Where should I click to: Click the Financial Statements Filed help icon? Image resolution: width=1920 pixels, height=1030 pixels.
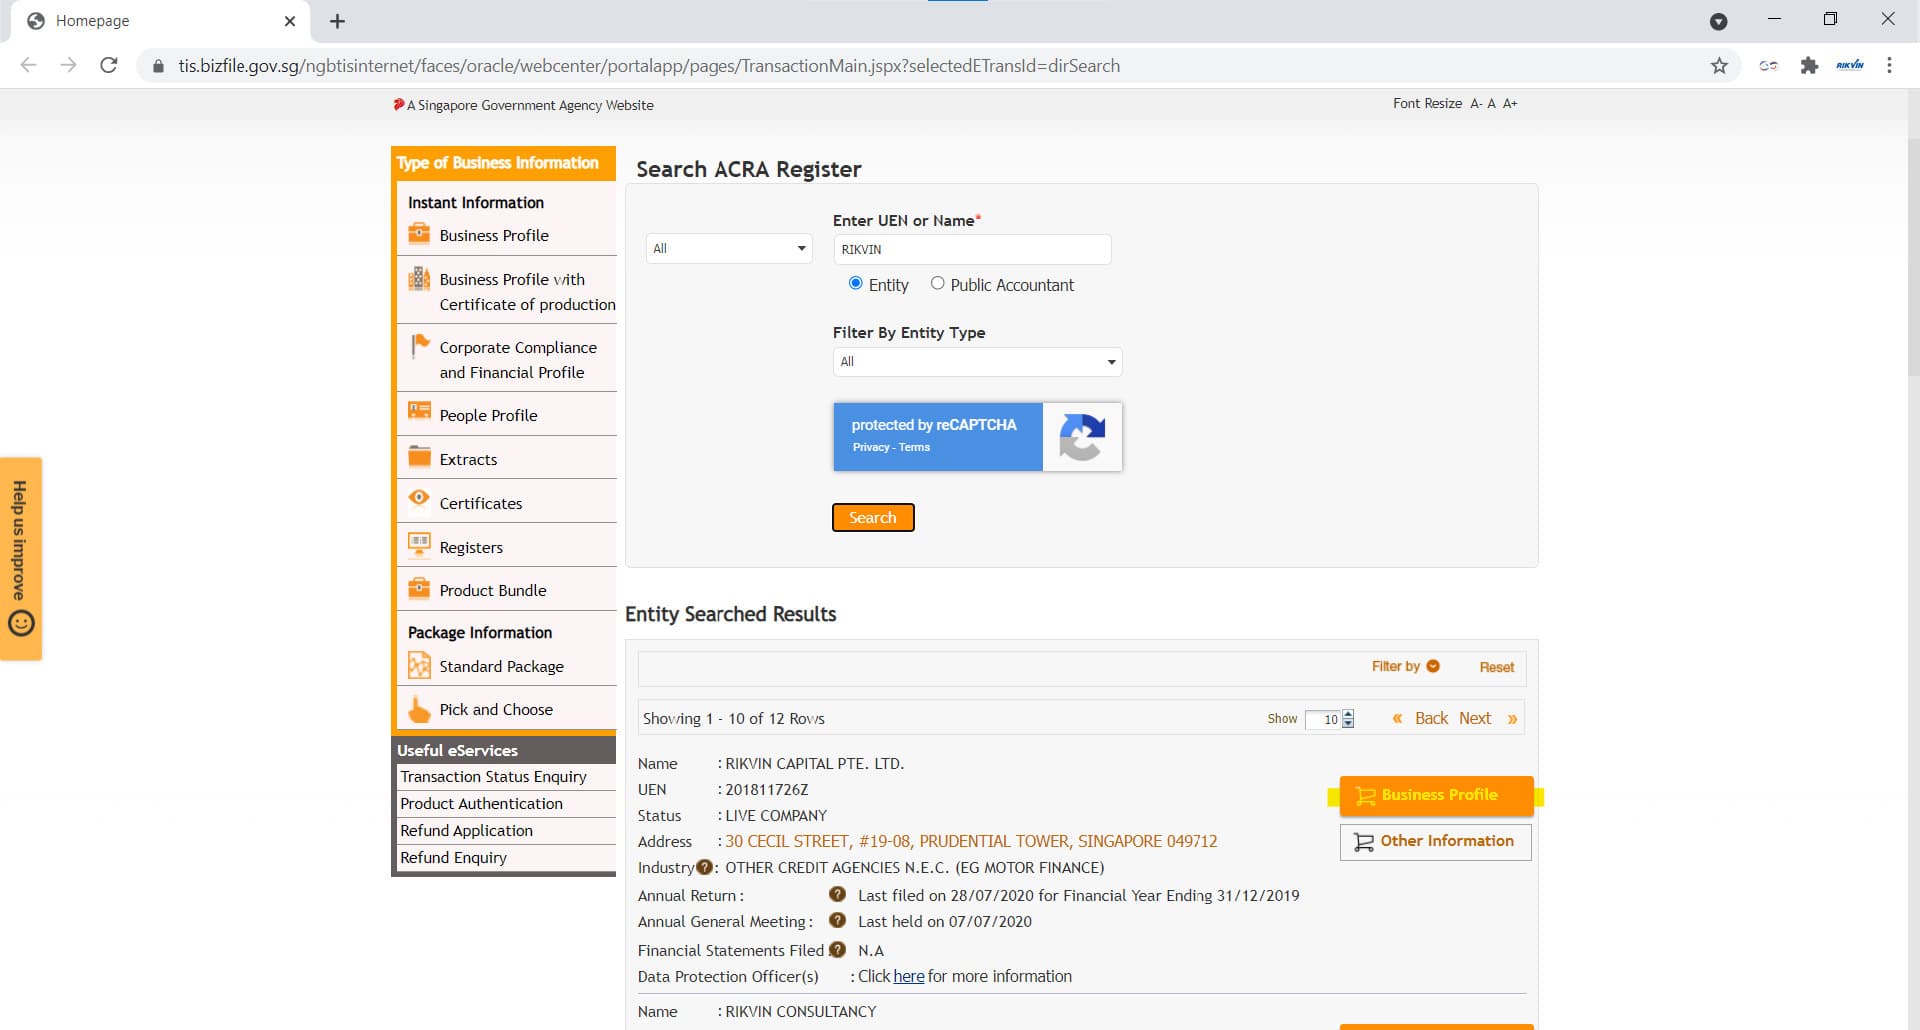[837, 949]
